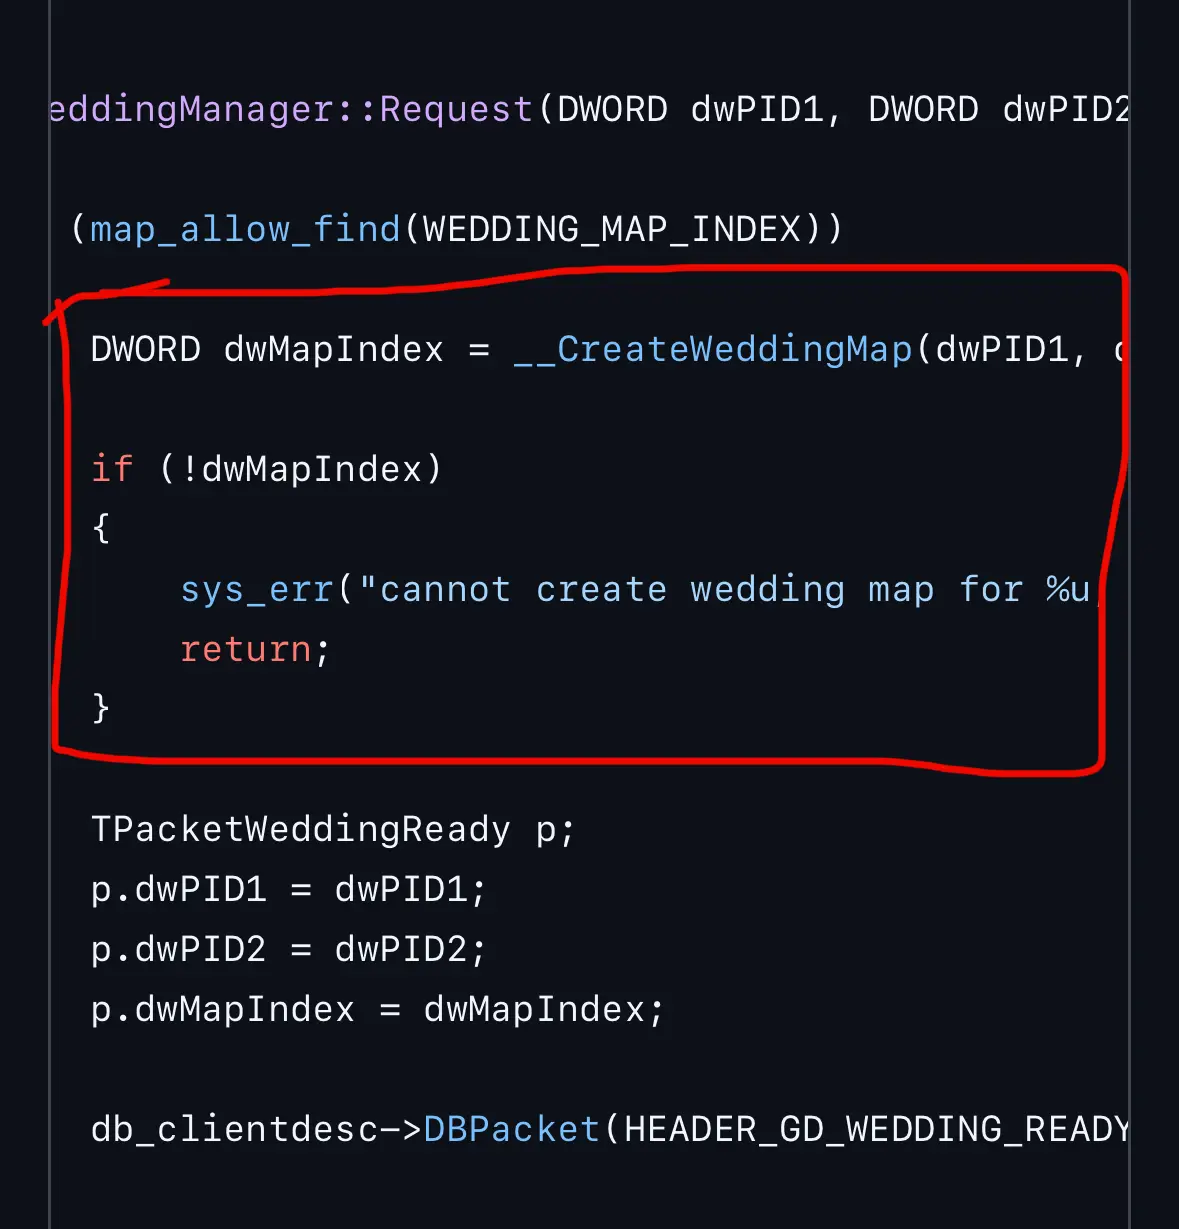Click the db_clientdesc identifier

pos(234,1129)
